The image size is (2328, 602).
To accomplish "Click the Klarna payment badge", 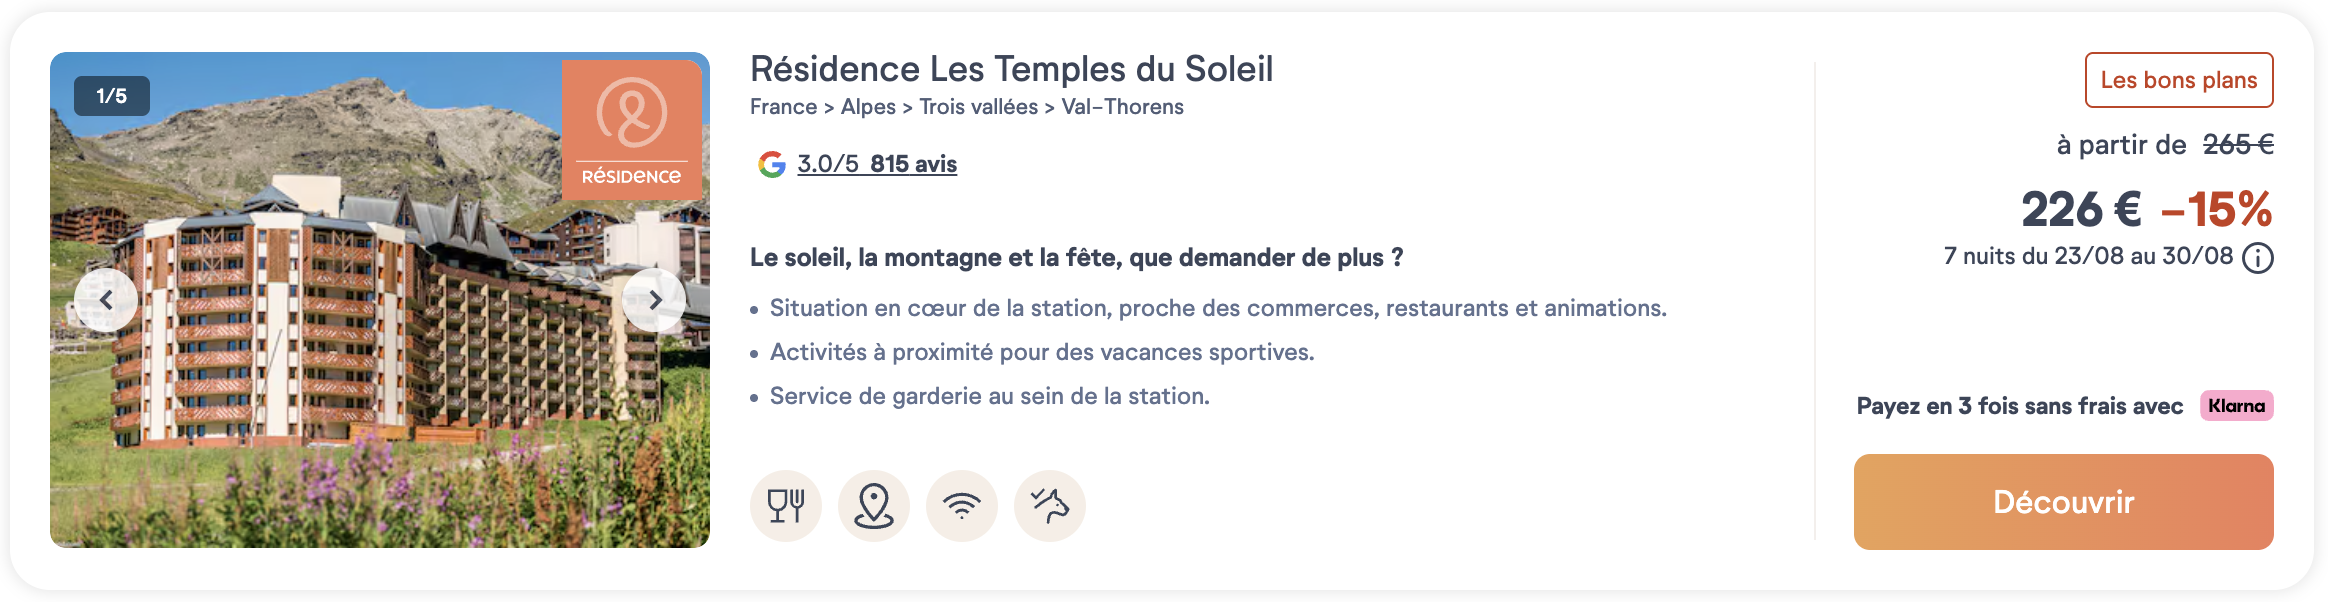I will (x=2236, y=406).
